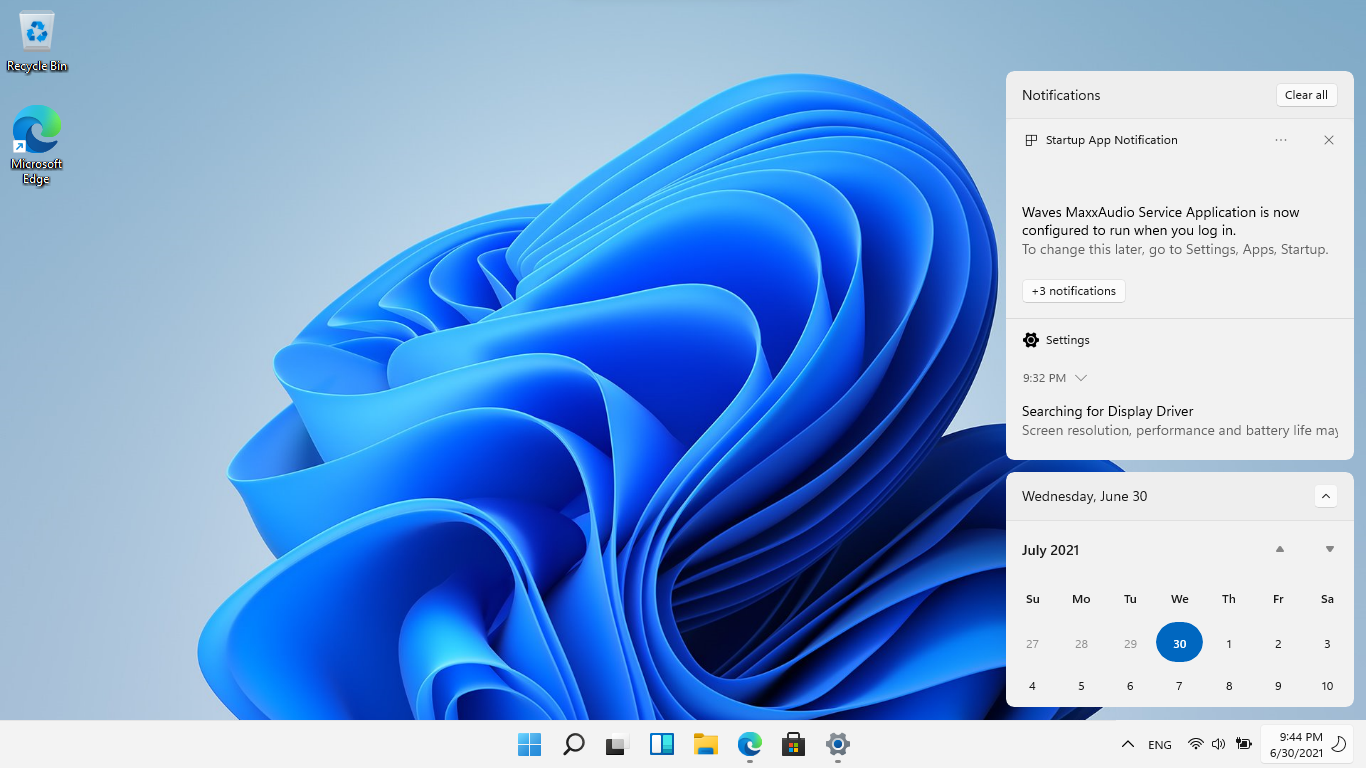Click the 9:44 PM clock and date
The image size is (1366, 768).
click(1296, 744)
